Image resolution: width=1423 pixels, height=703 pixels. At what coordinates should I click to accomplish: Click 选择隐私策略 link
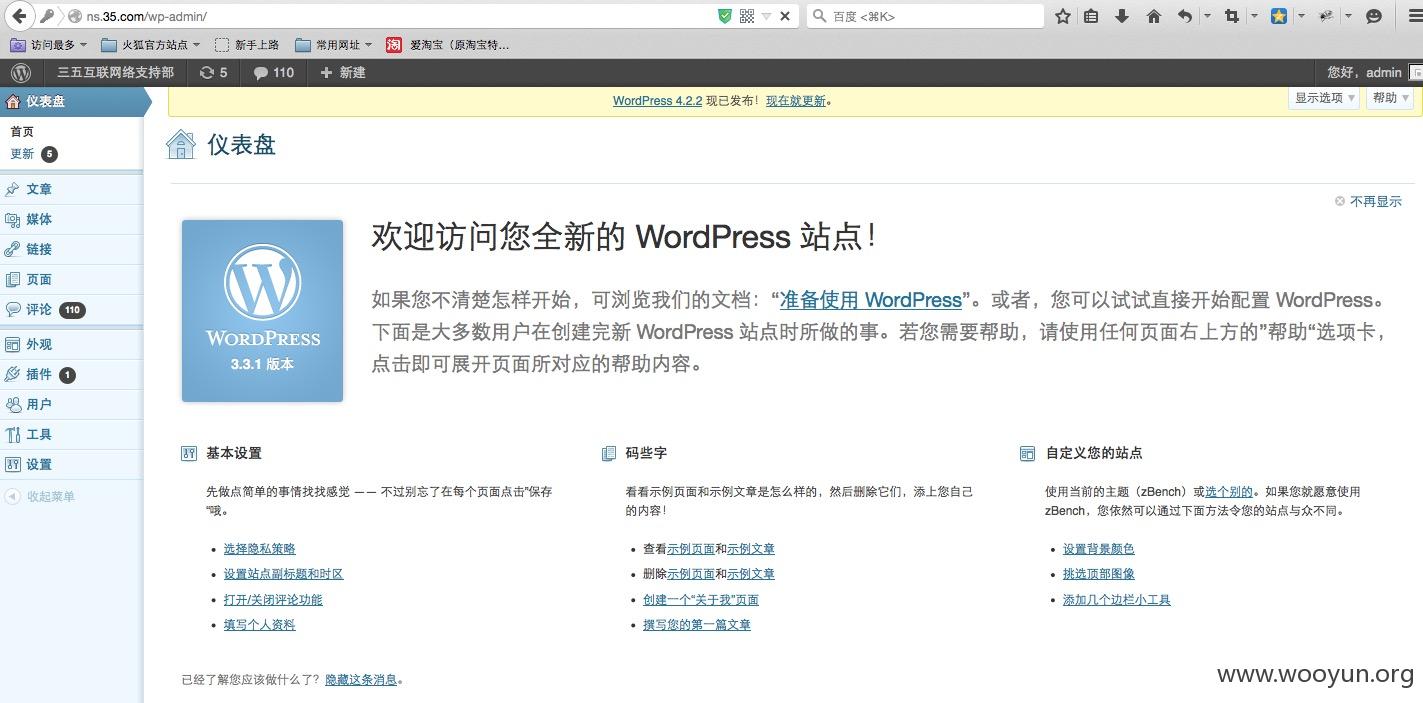260,549
